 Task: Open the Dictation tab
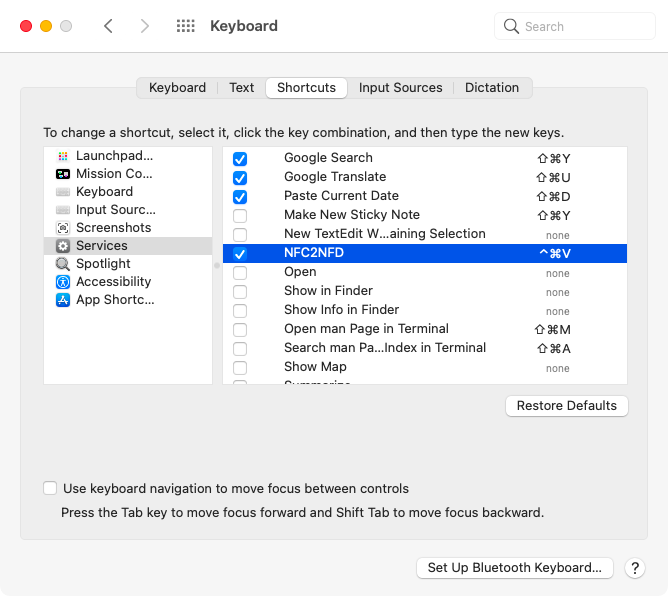[491, 88]
